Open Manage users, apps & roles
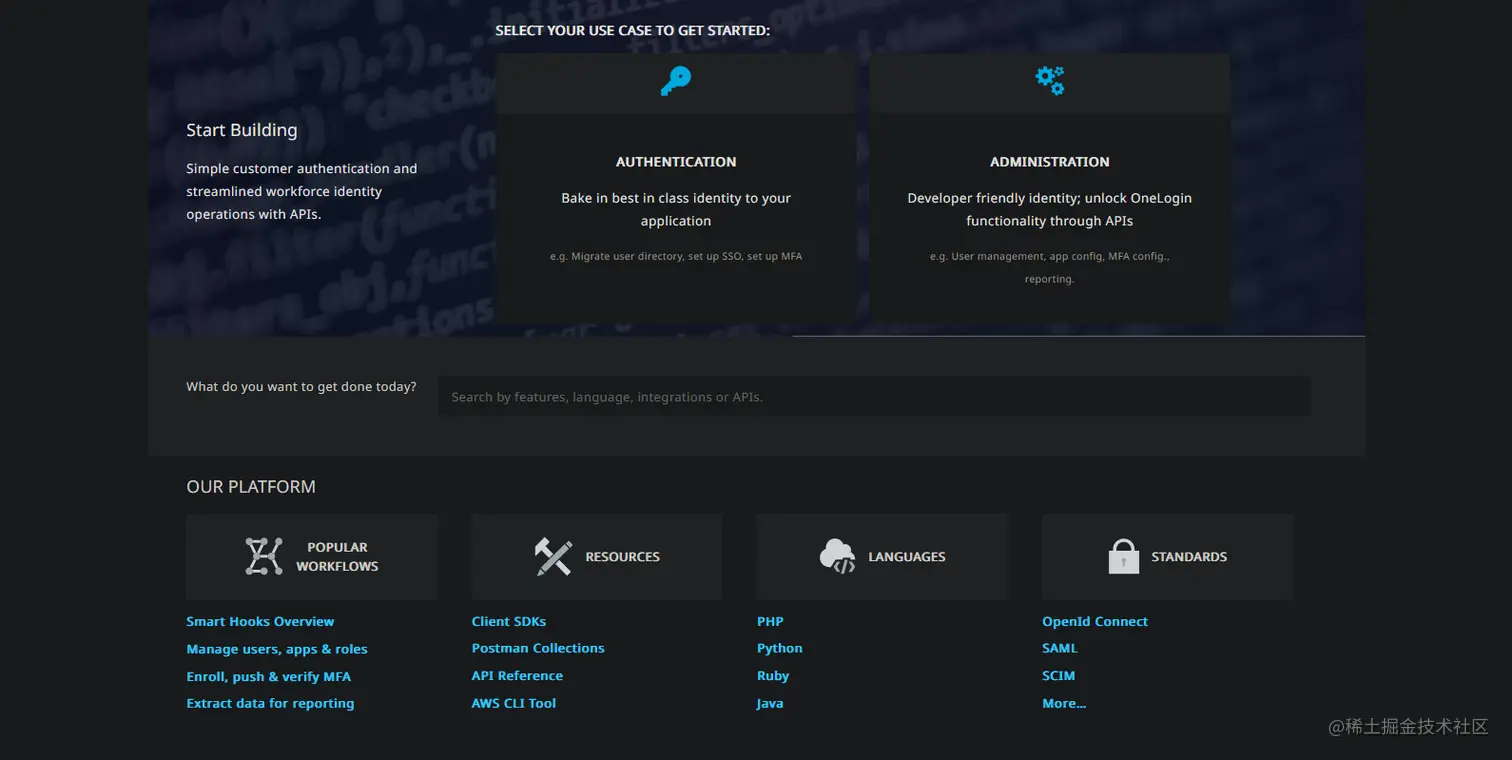The image size is (1512, 760). 277,649
